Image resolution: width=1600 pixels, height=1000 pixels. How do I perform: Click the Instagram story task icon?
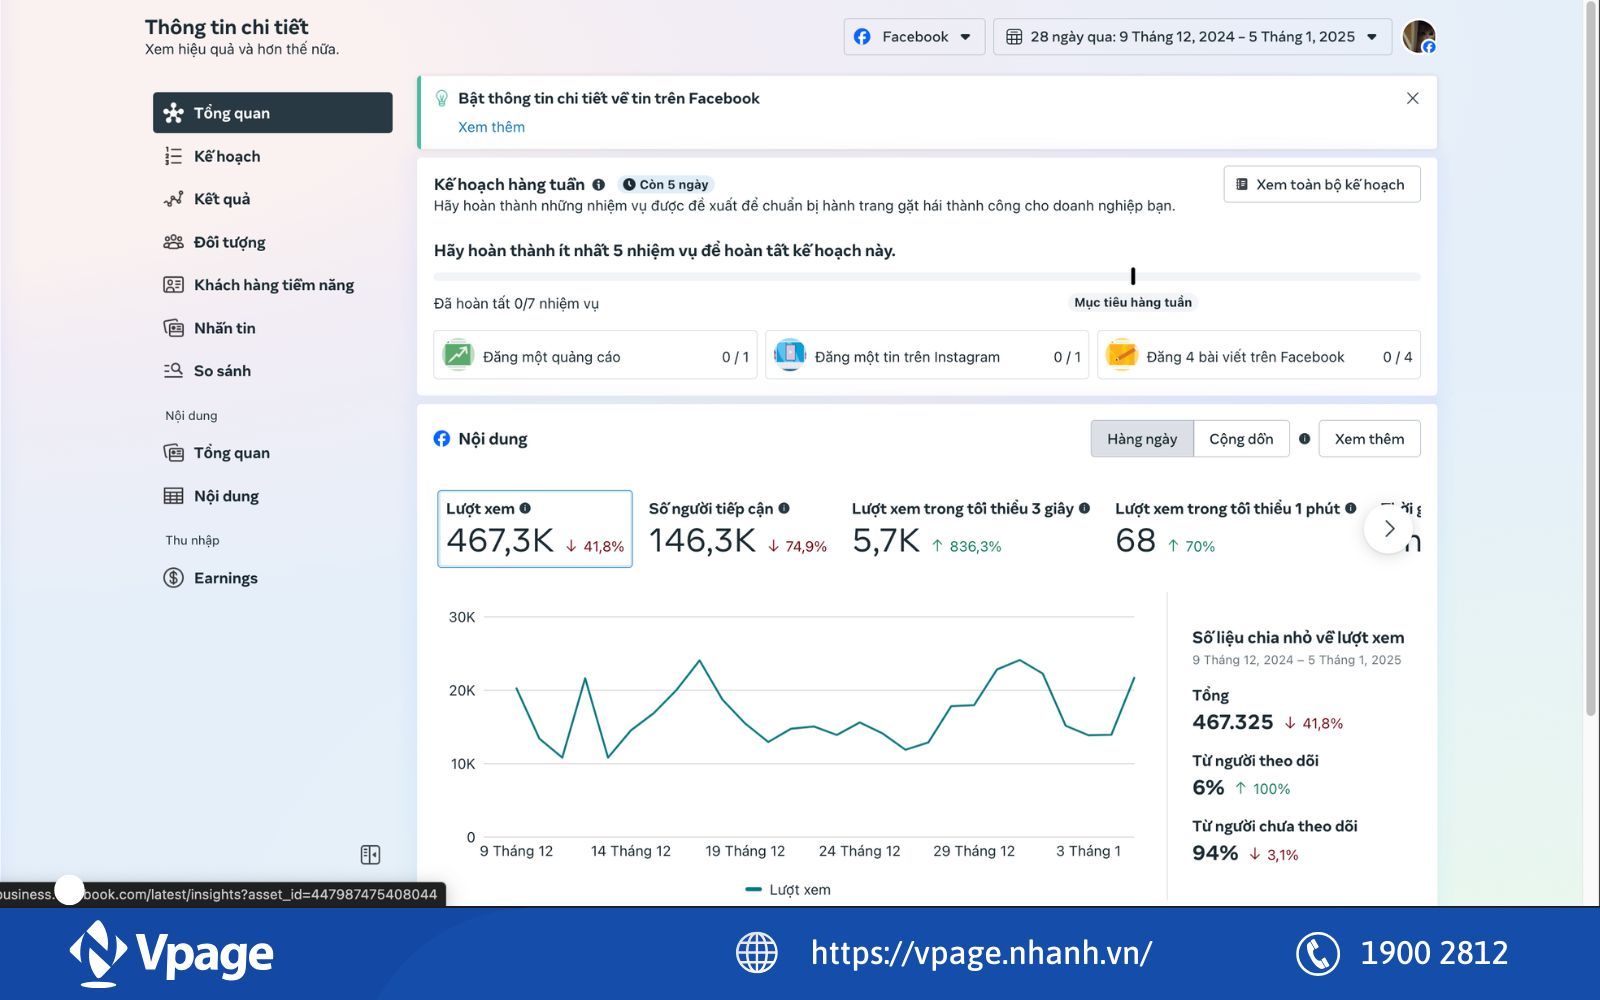click(x=790, y=355)
